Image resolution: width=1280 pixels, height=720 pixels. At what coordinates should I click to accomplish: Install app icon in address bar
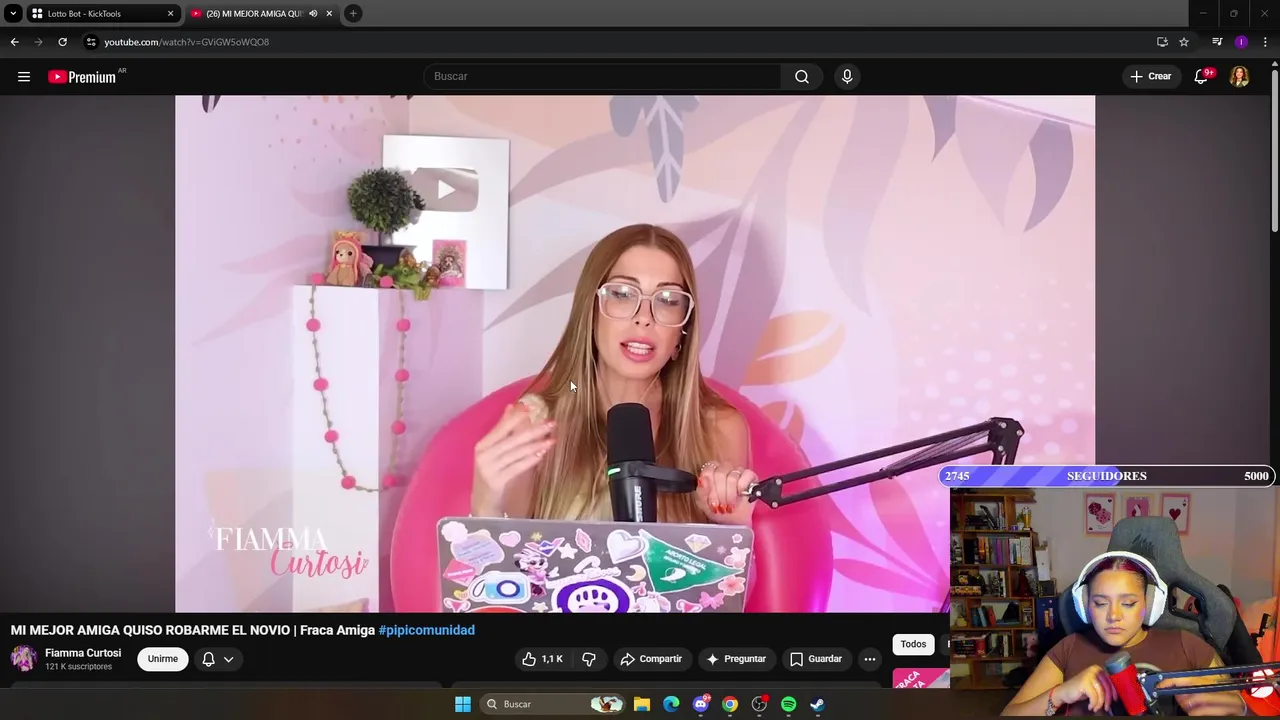1162,42
